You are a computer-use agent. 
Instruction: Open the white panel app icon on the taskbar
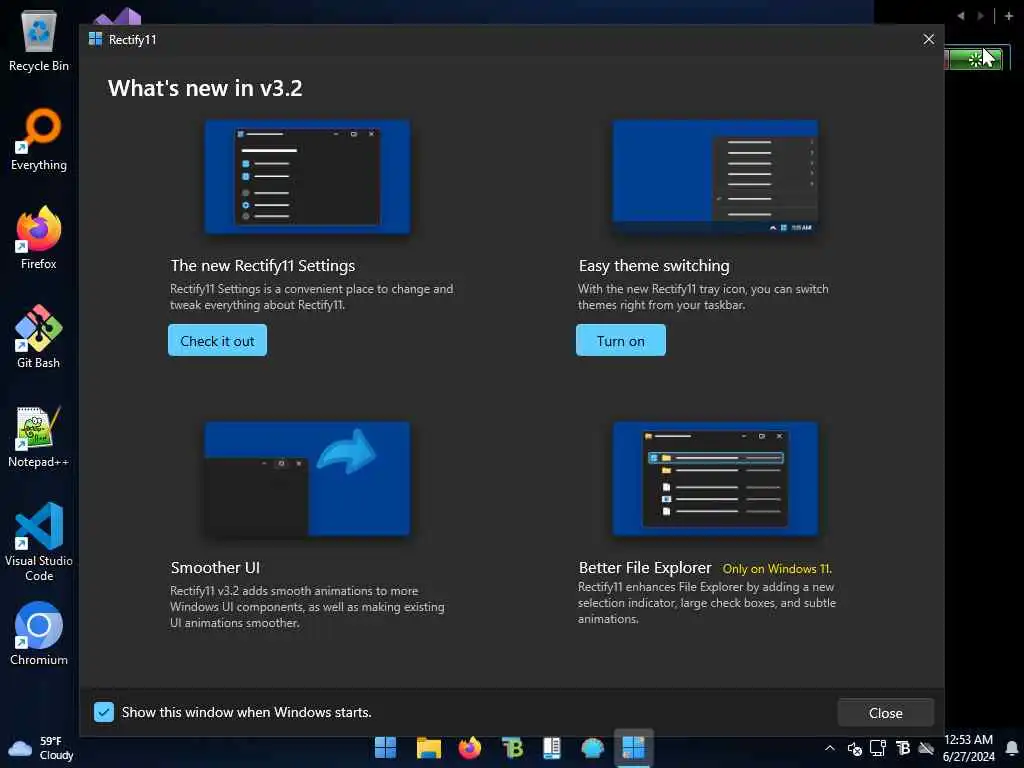tap(552, 748)
